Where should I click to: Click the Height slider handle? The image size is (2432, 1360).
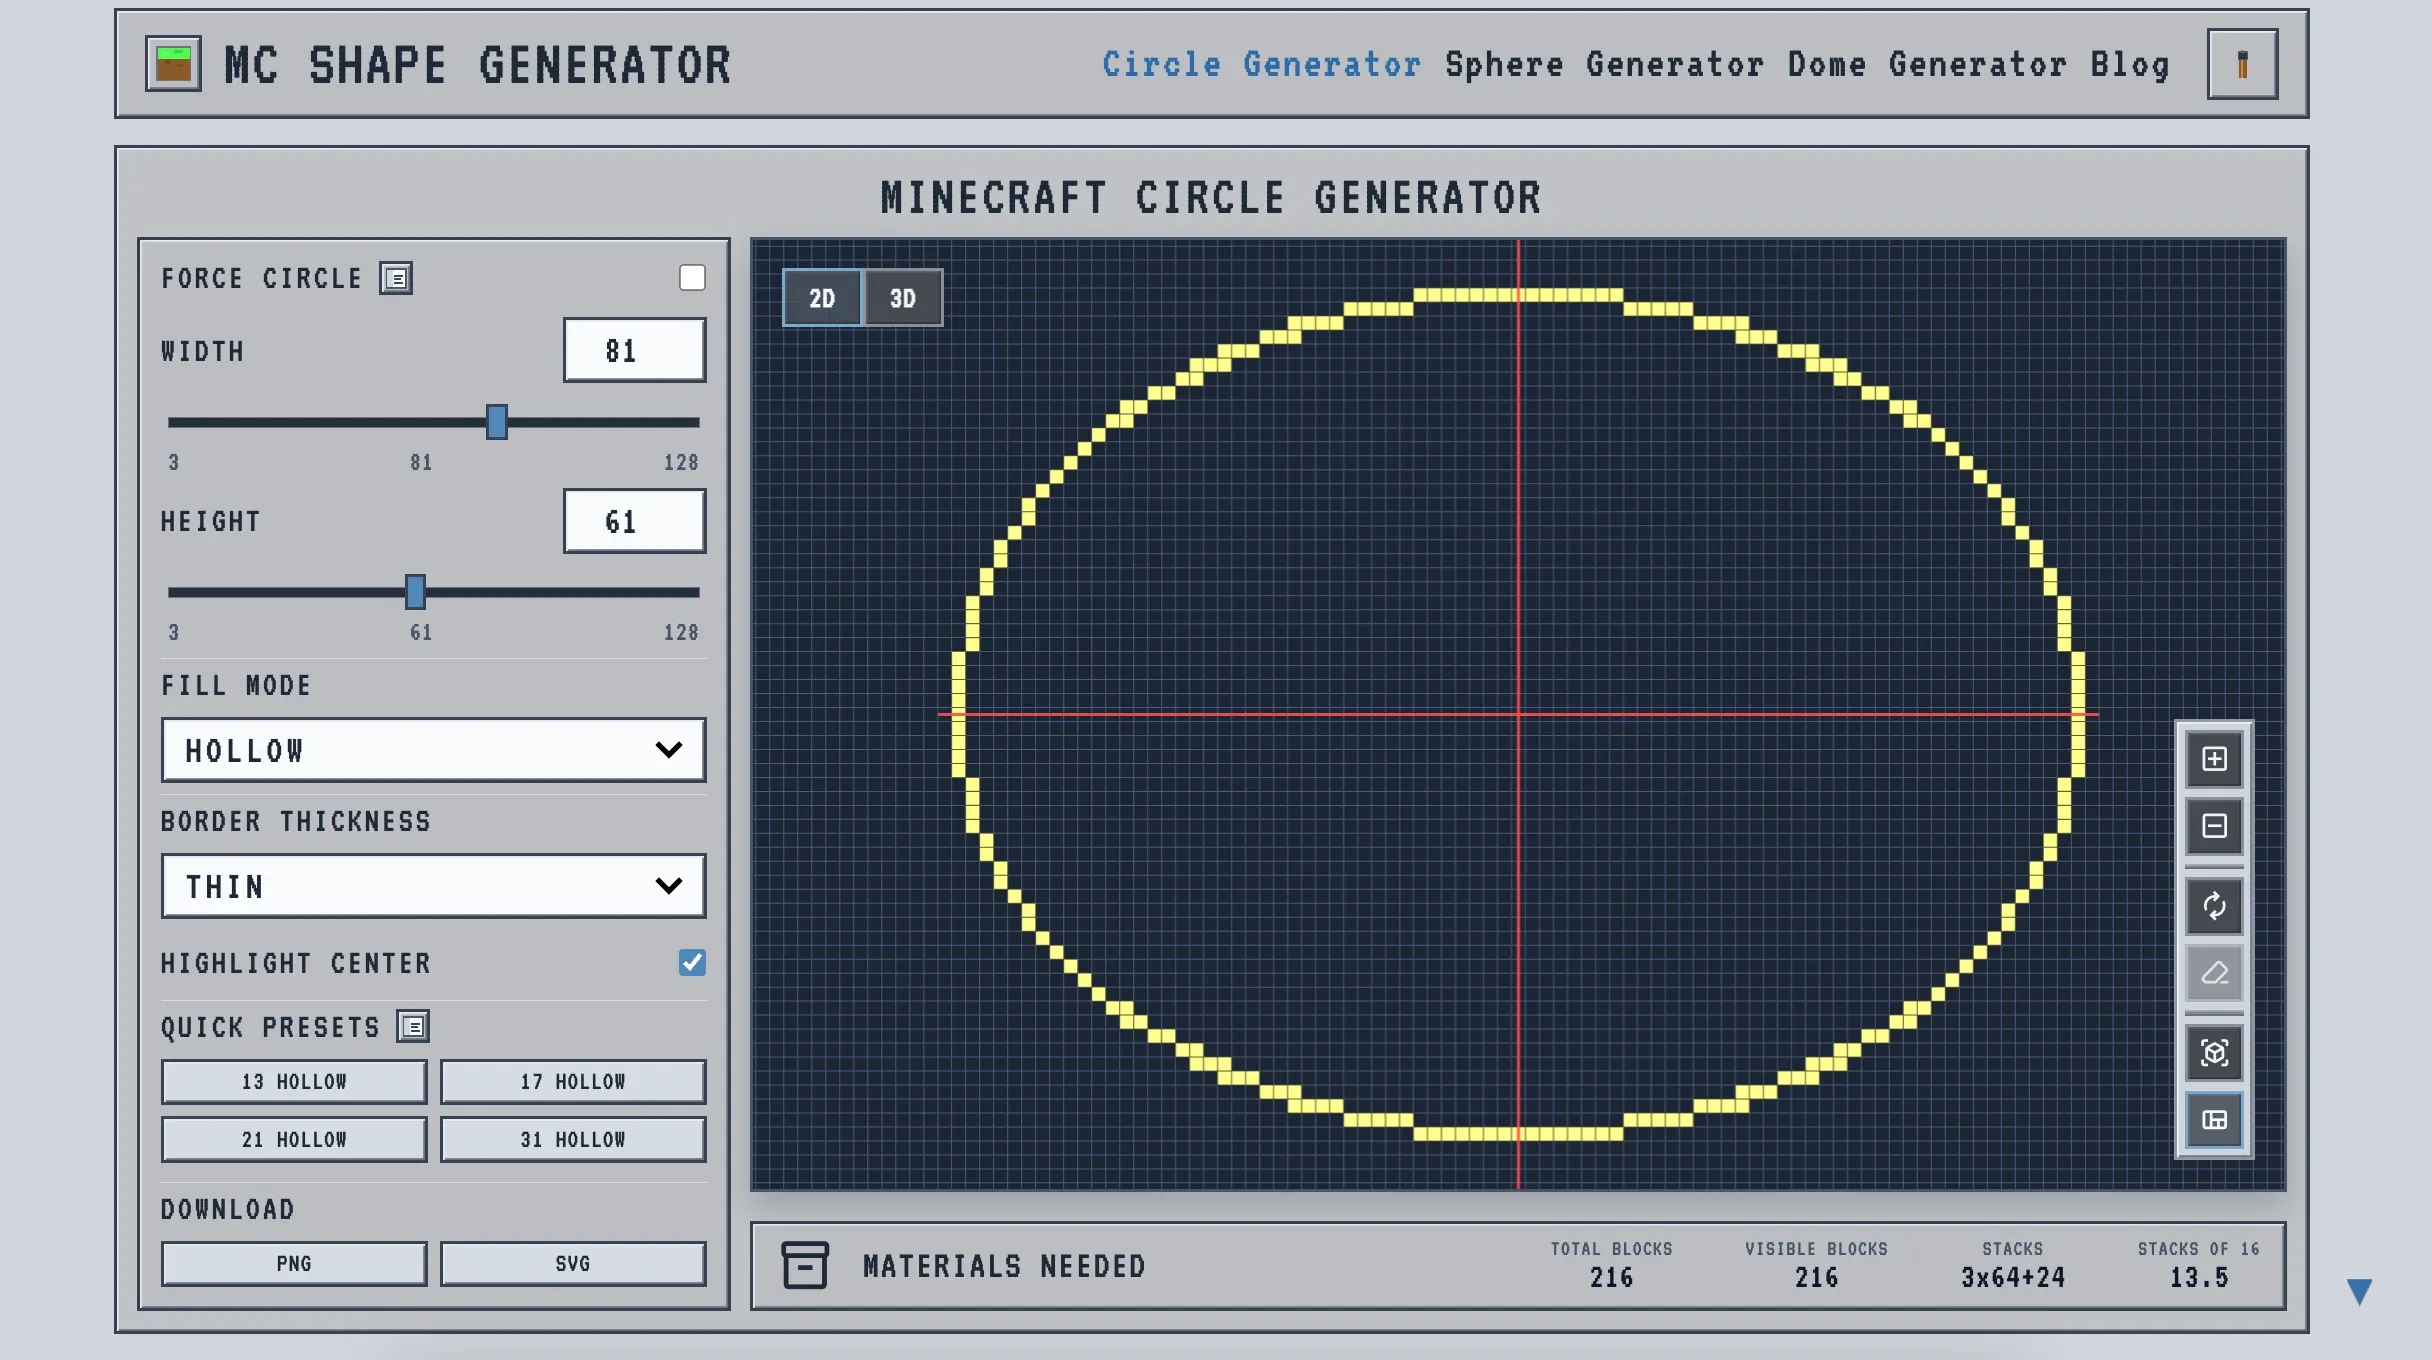pos(416,592)
